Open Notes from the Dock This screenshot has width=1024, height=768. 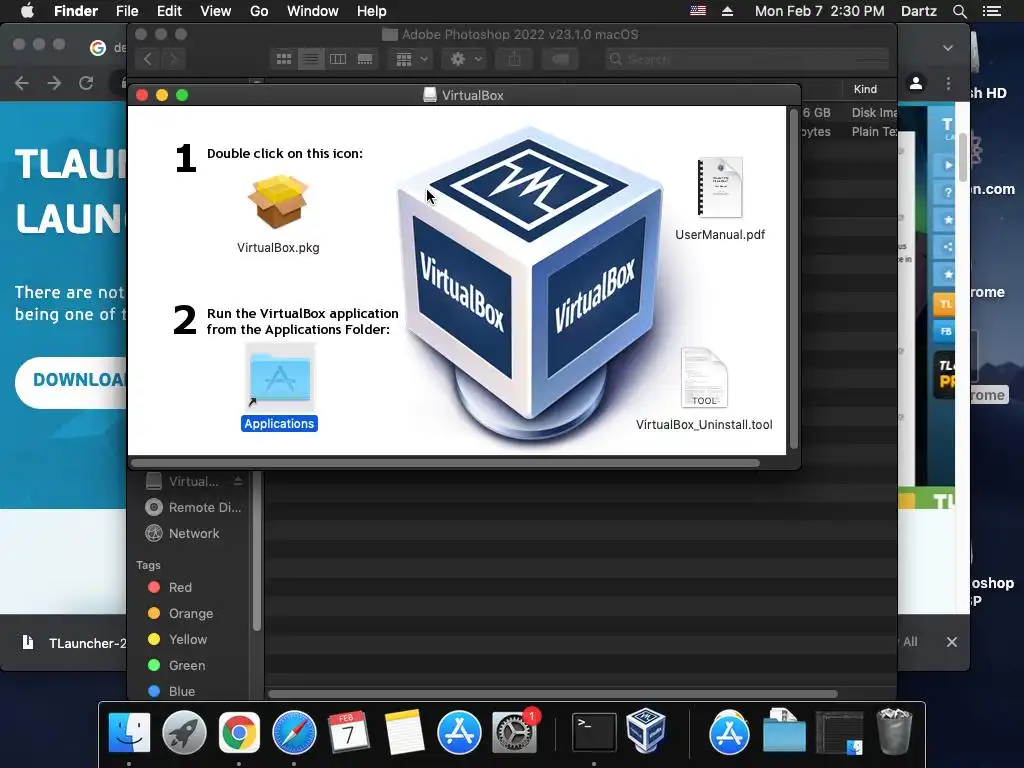pyautogui.click(x=404, y=732)
